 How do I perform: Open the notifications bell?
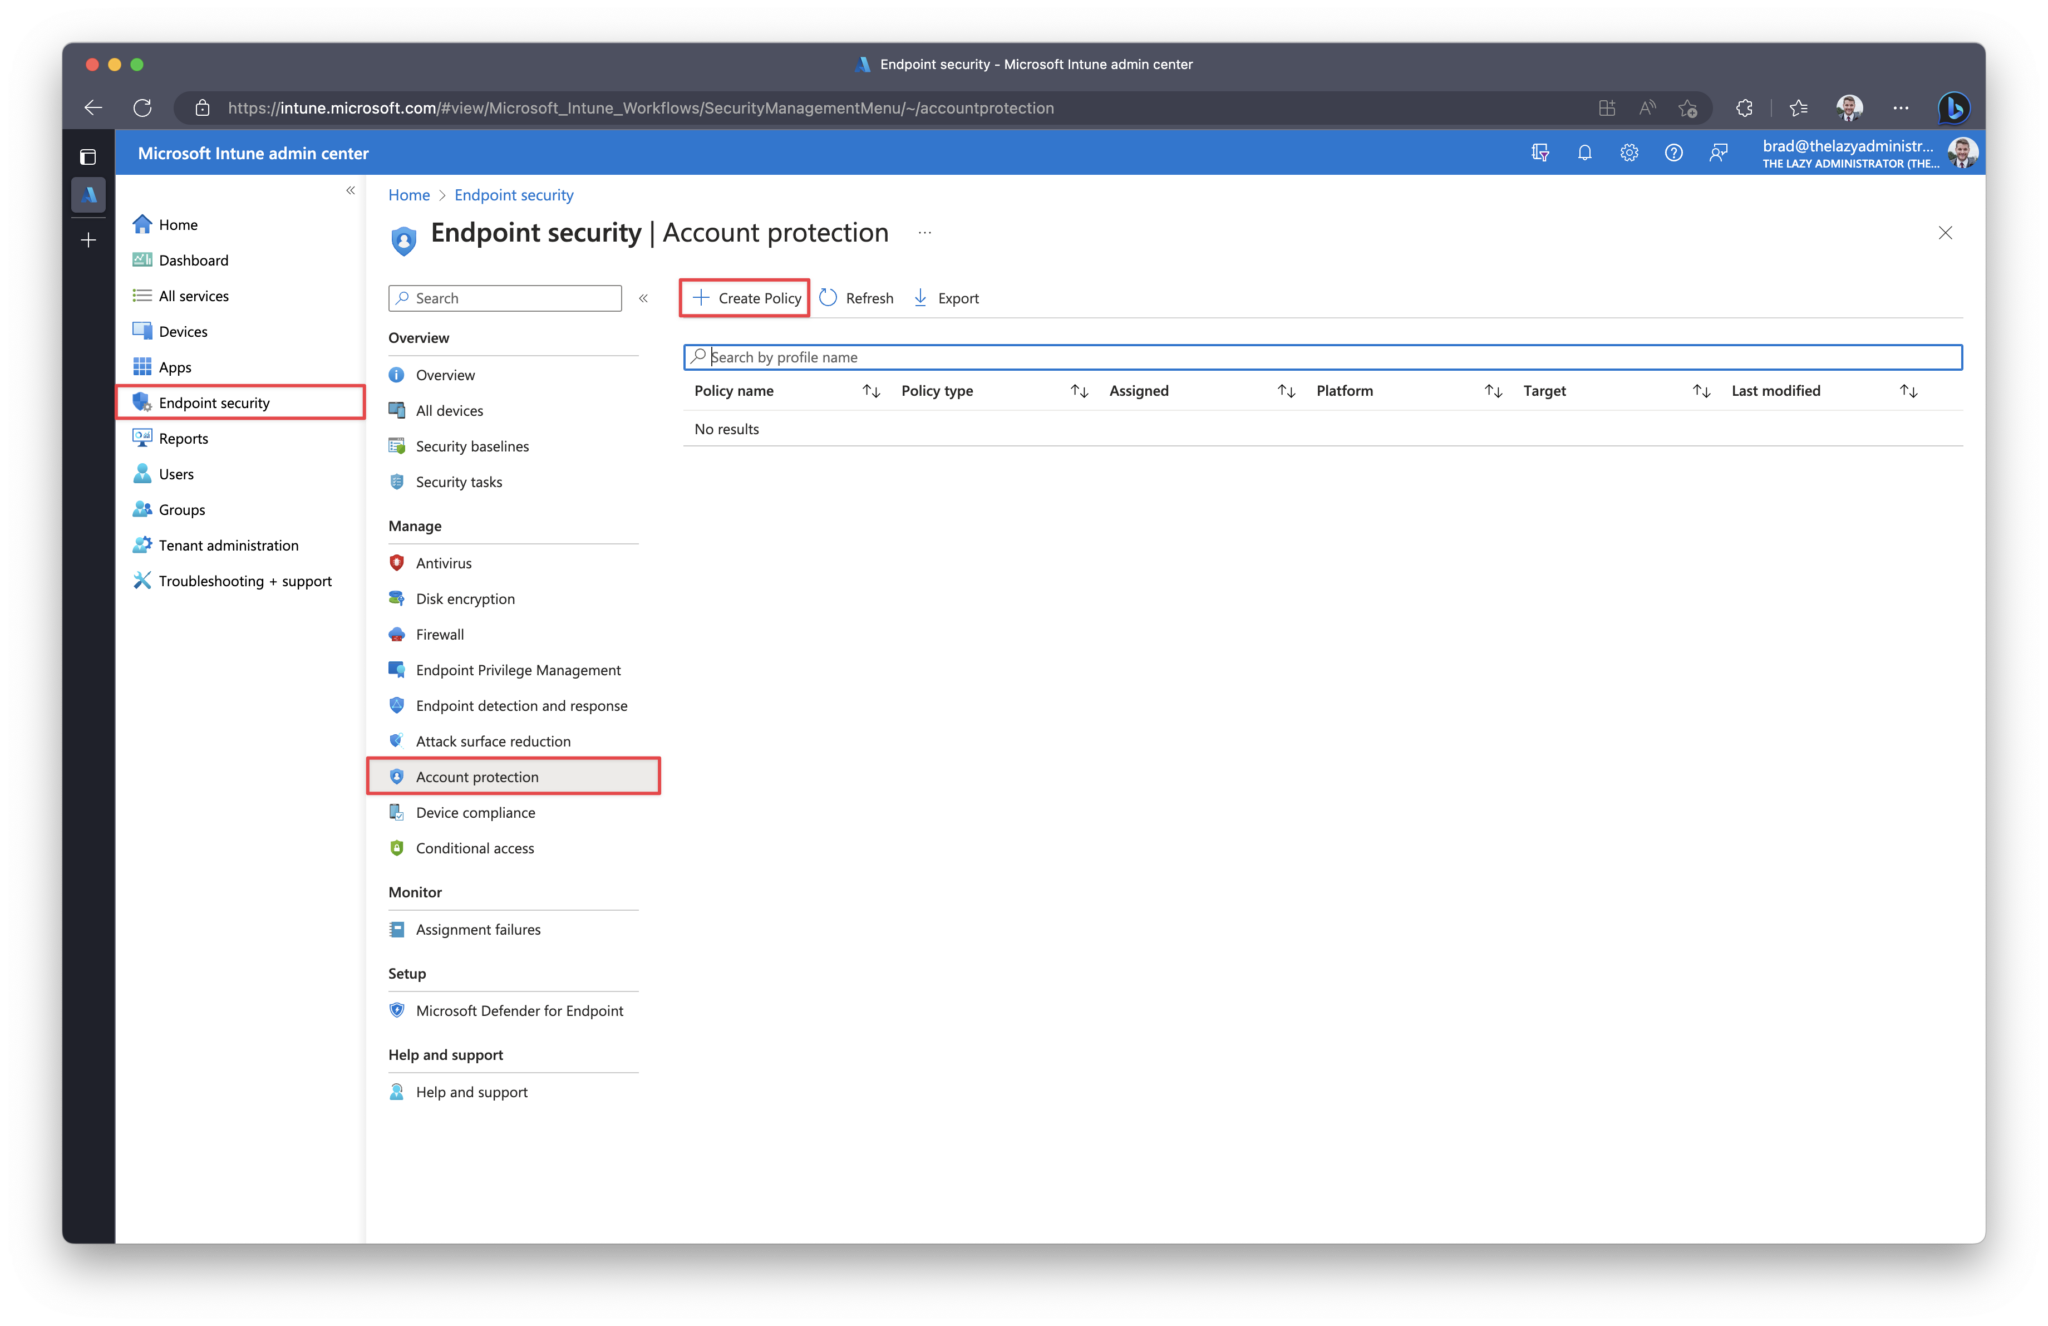pos(1585,153)
